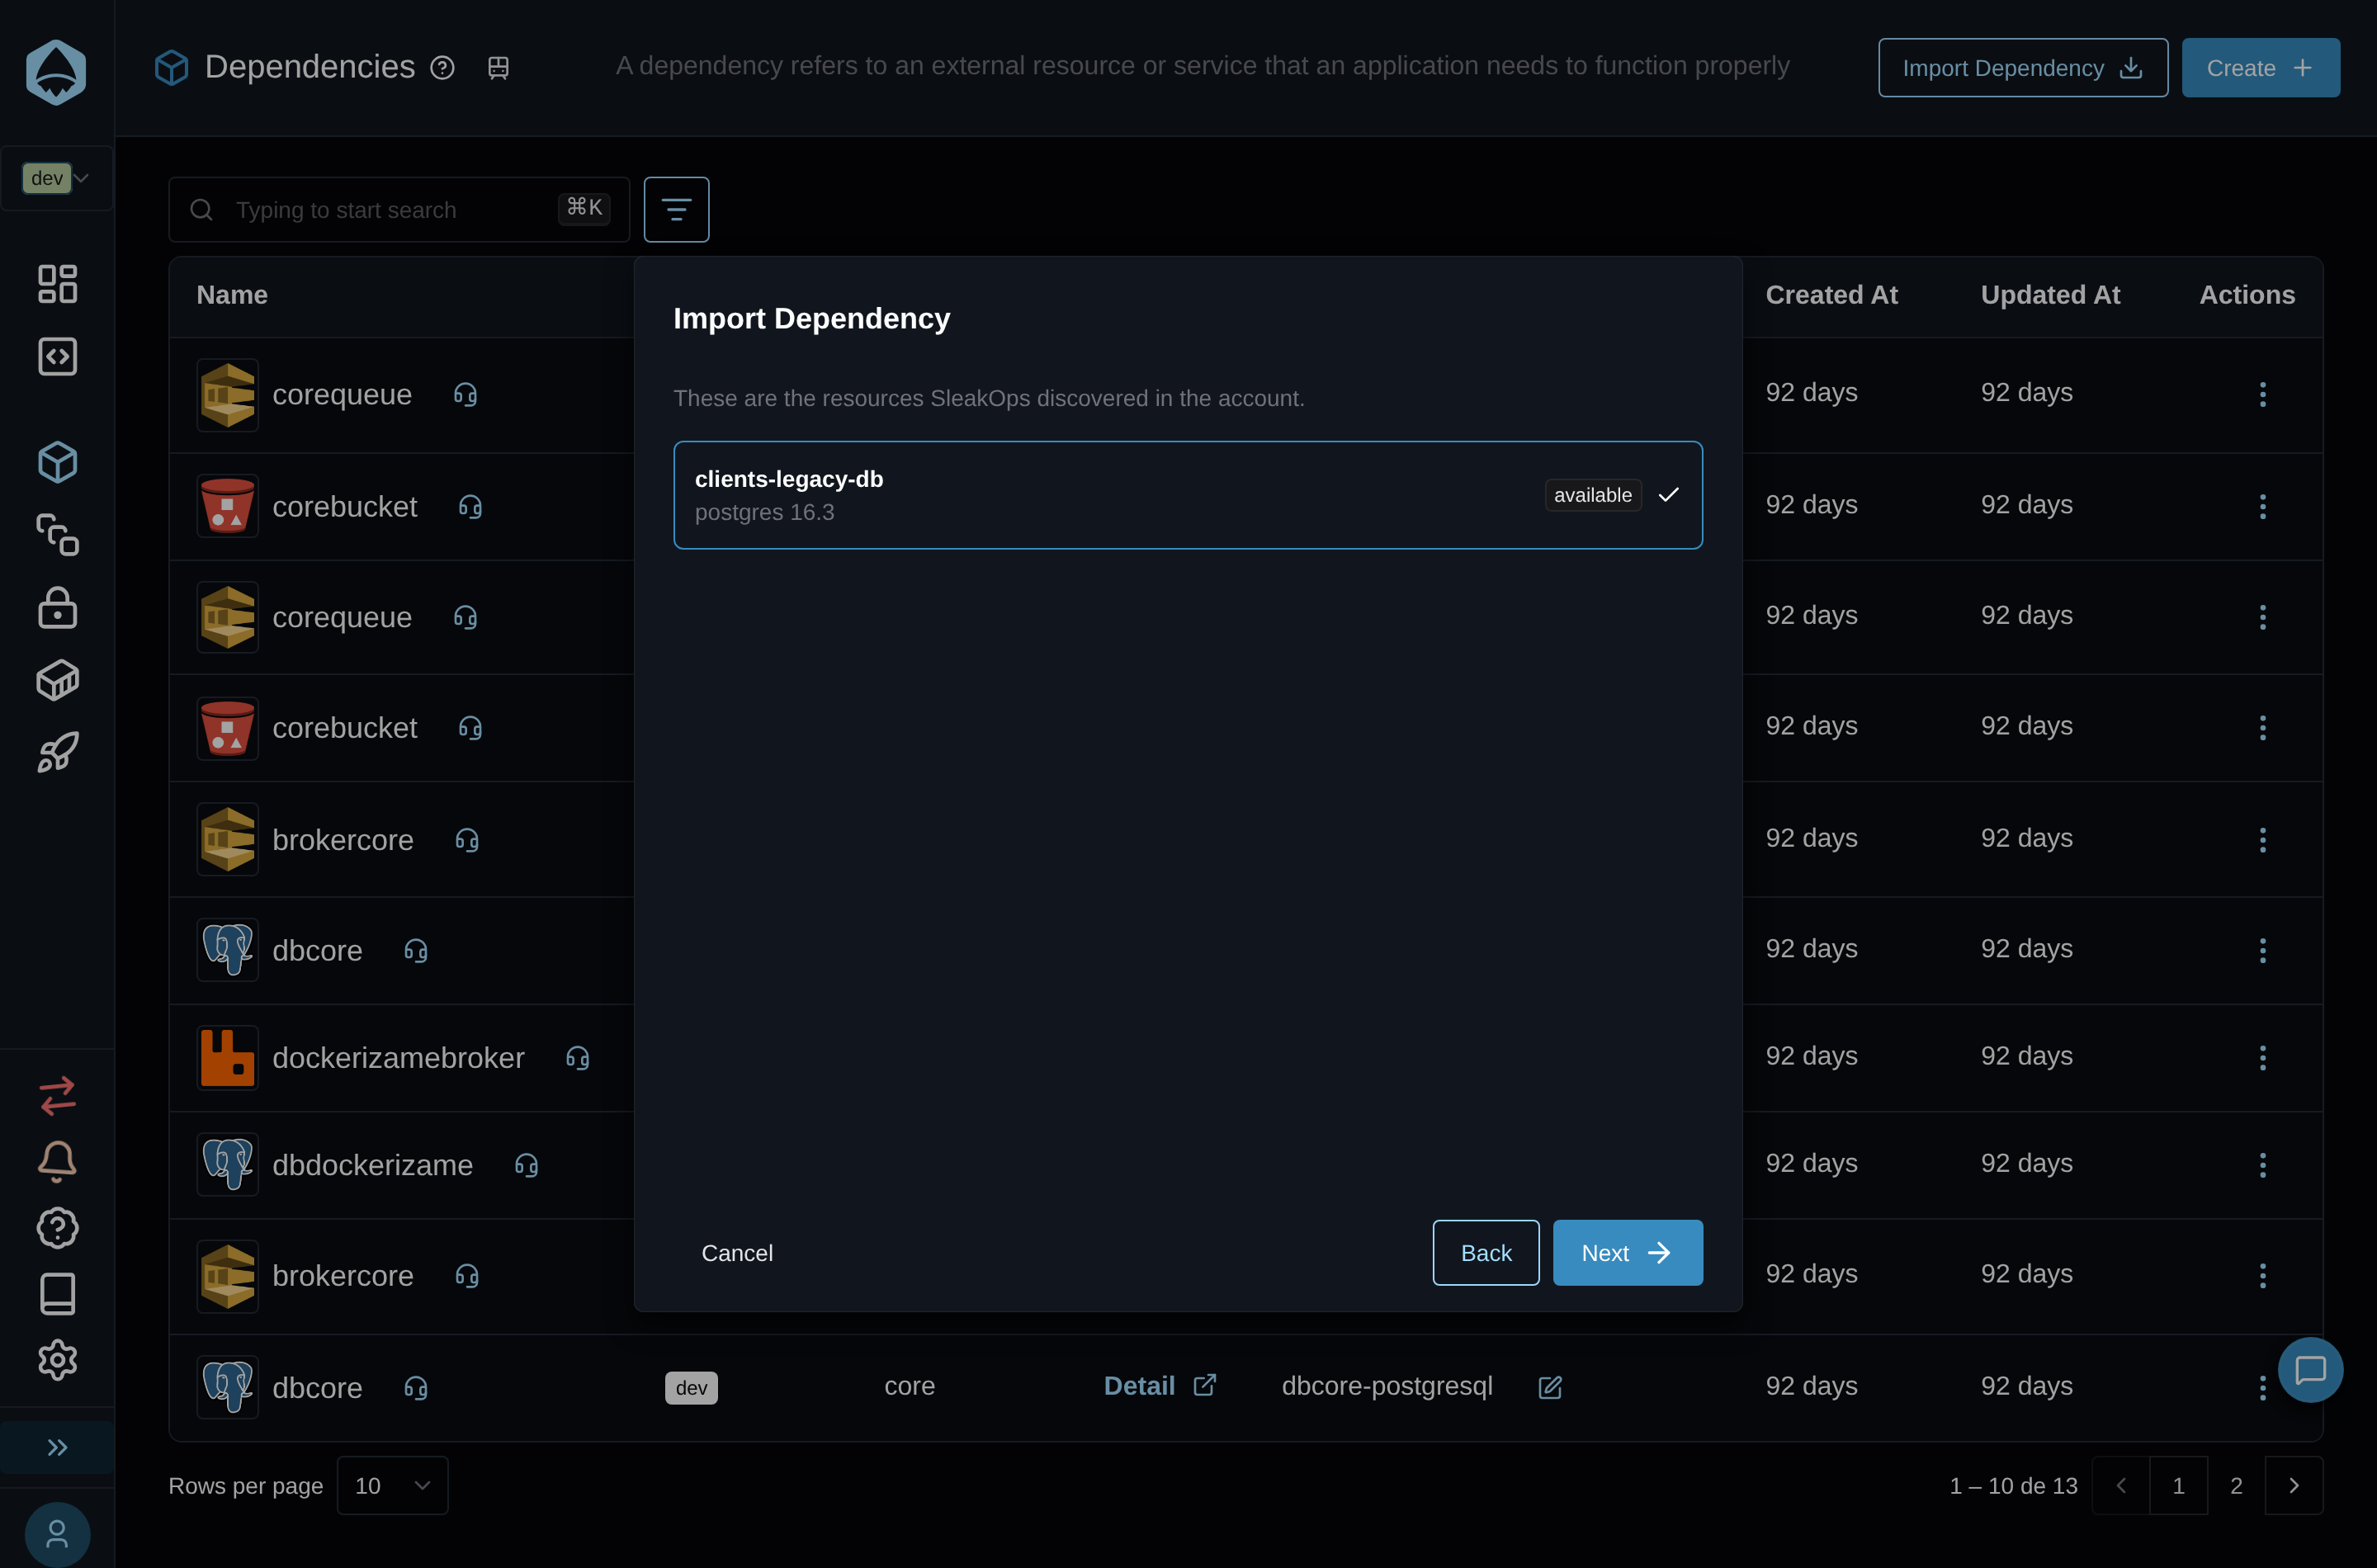Click the Create button
This screenshot has width=2377, height=1568.
tap(2260, 68)
